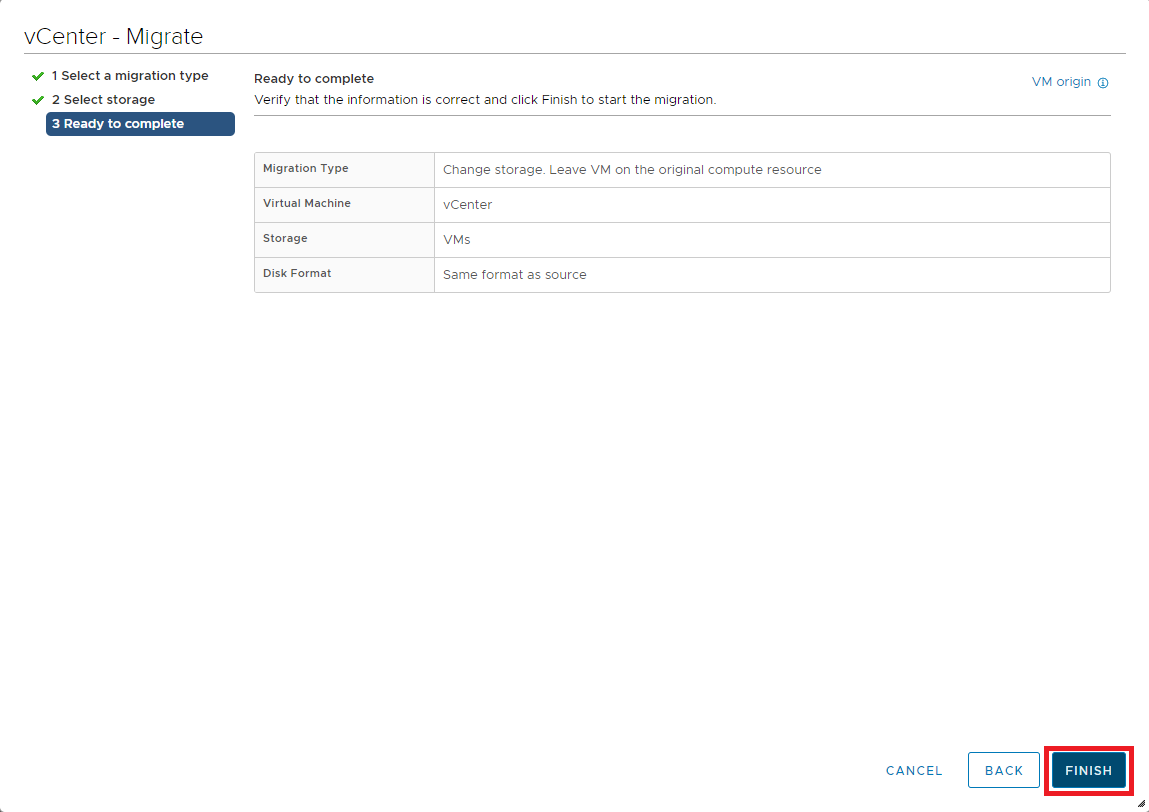This screenshot has width=1149, height=812.
Task: Click the Virtual Machine row label
Action: (307, 204)
